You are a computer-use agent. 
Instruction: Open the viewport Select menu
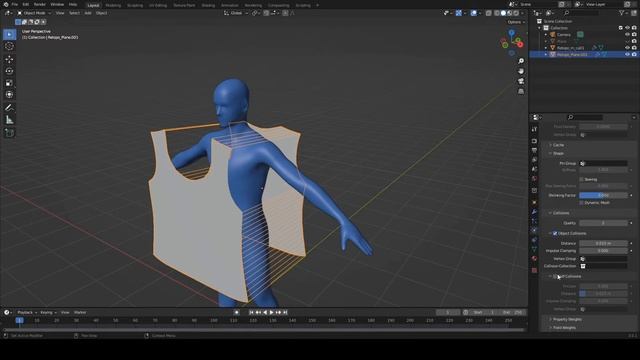pyautogui.click(x=74, y=13)
